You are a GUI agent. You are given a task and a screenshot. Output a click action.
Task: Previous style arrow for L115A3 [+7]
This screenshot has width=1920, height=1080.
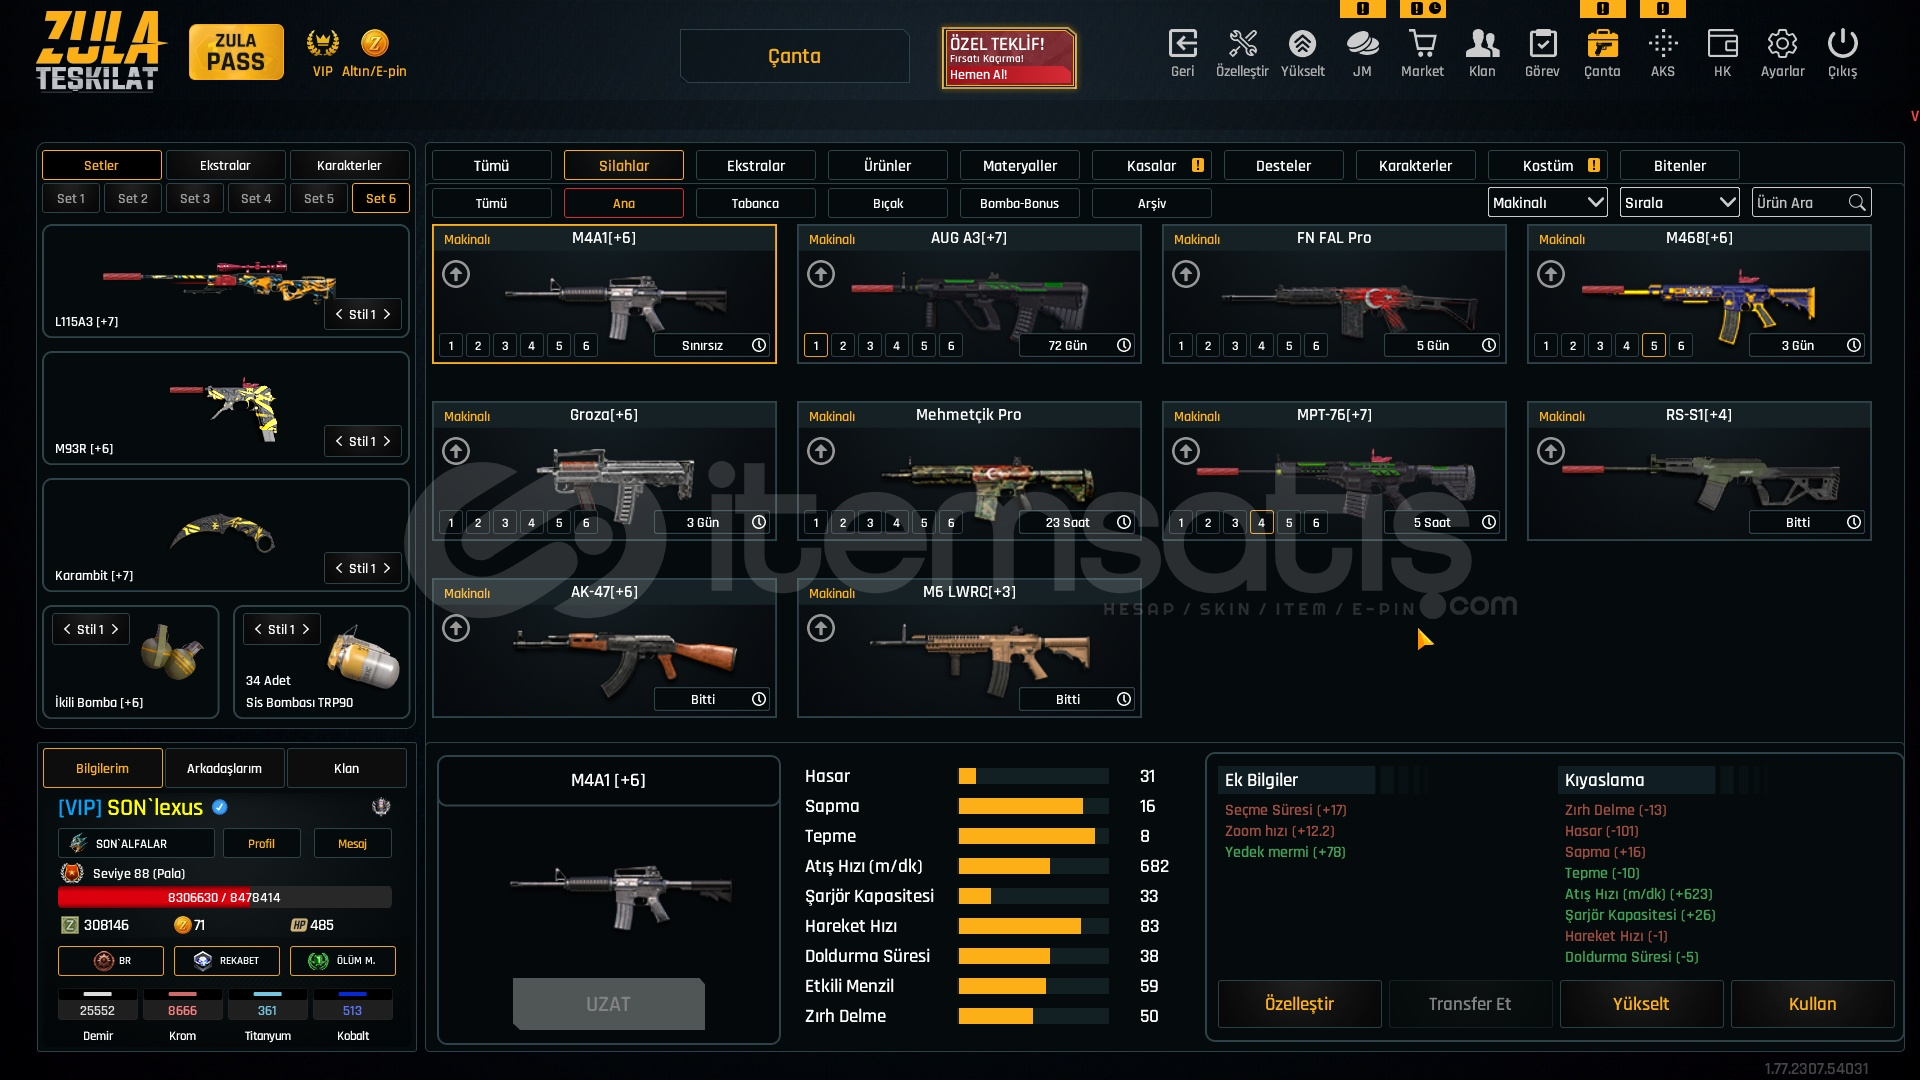pos(339,314)
